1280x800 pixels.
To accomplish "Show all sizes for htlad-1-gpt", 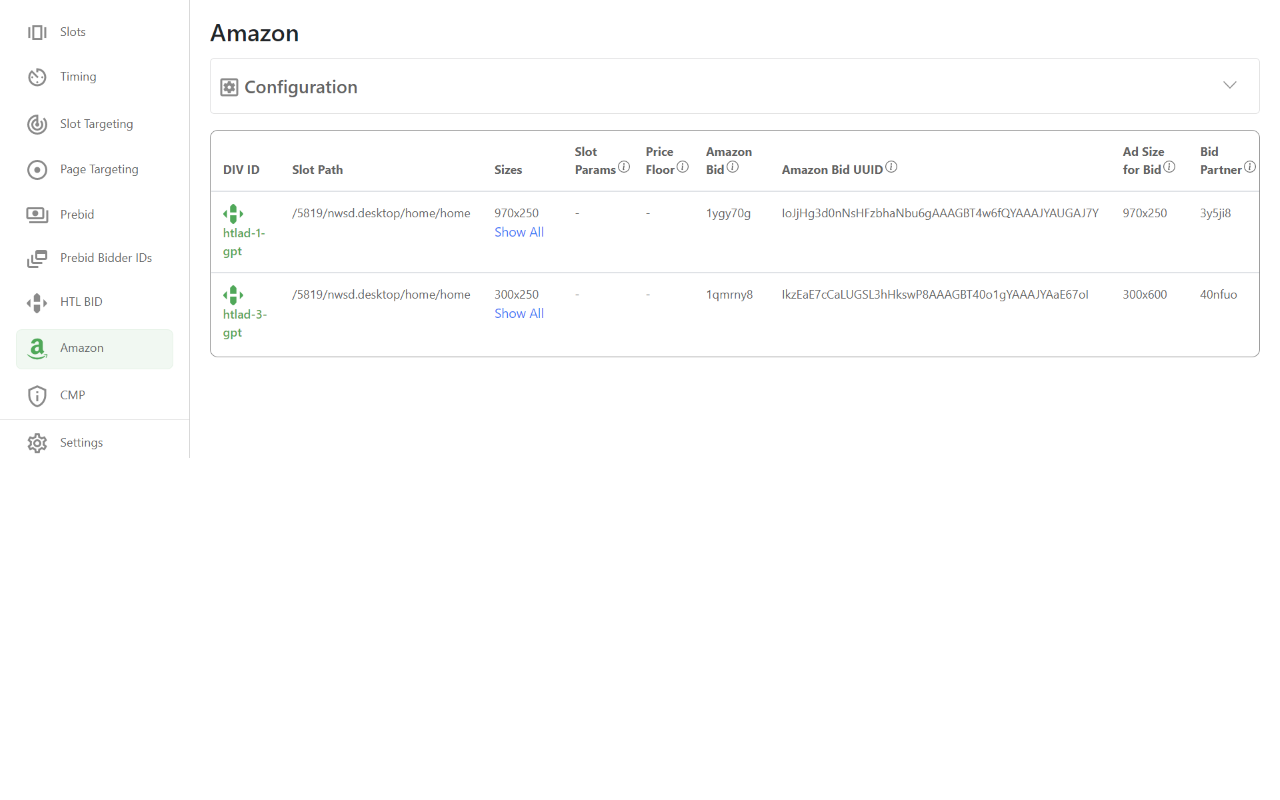I will click(x=519, y=232).
